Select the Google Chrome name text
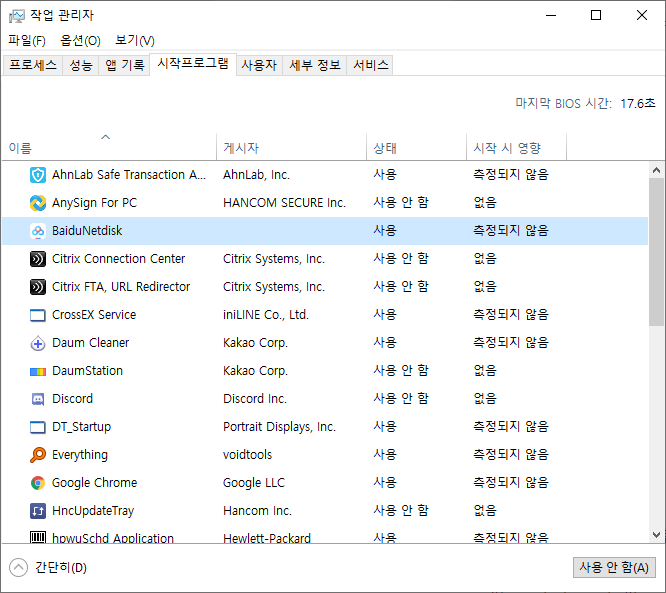 coord(94,483)
